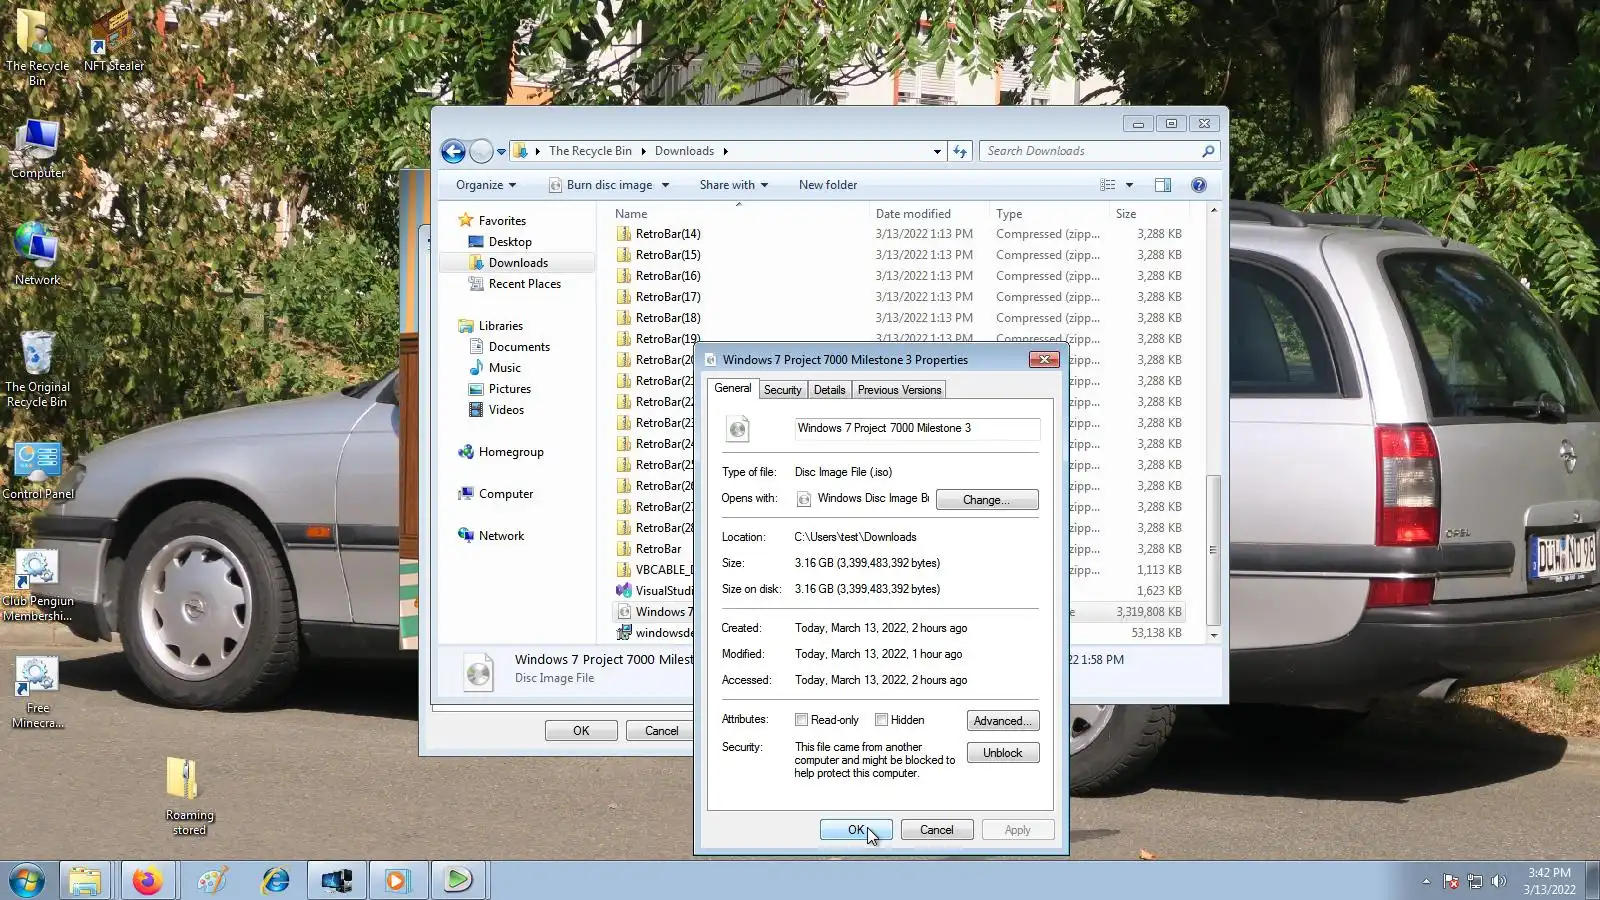Expand breadcrumb arrow after The Recycle Bin

click(x=643, y=151)
